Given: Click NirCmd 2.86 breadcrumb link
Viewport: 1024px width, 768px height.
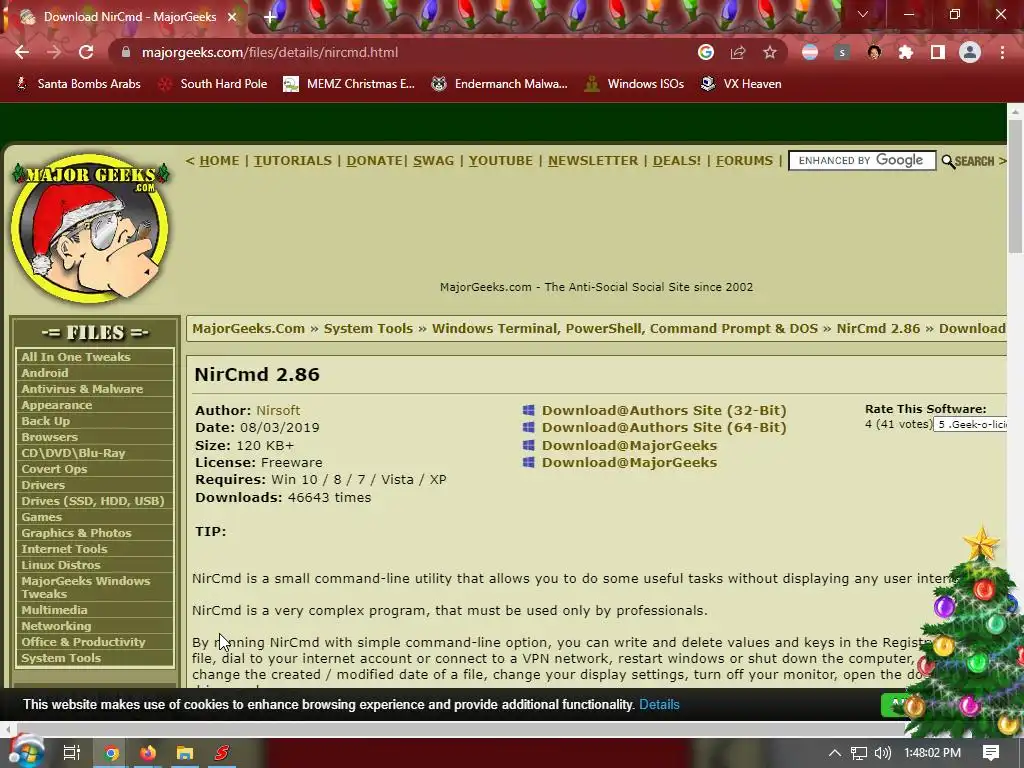Looking at the screenshot, I should (x=878, y=328).
